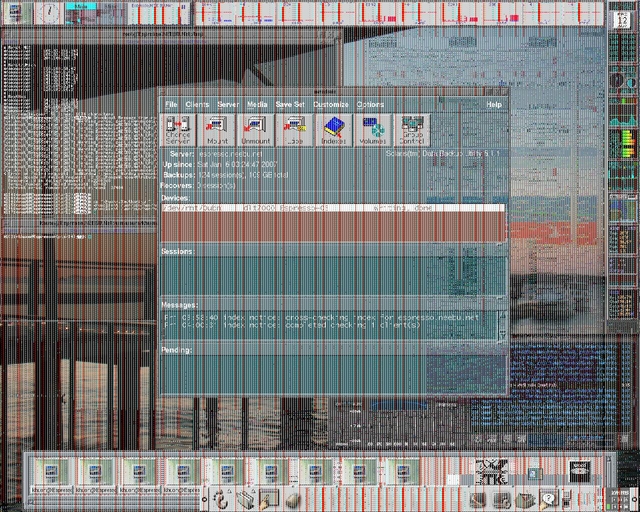The height and width of the screenshot is (512, 640).
Task: Open the Indexes toolbar icon
Action: click(x=333, y=130)
